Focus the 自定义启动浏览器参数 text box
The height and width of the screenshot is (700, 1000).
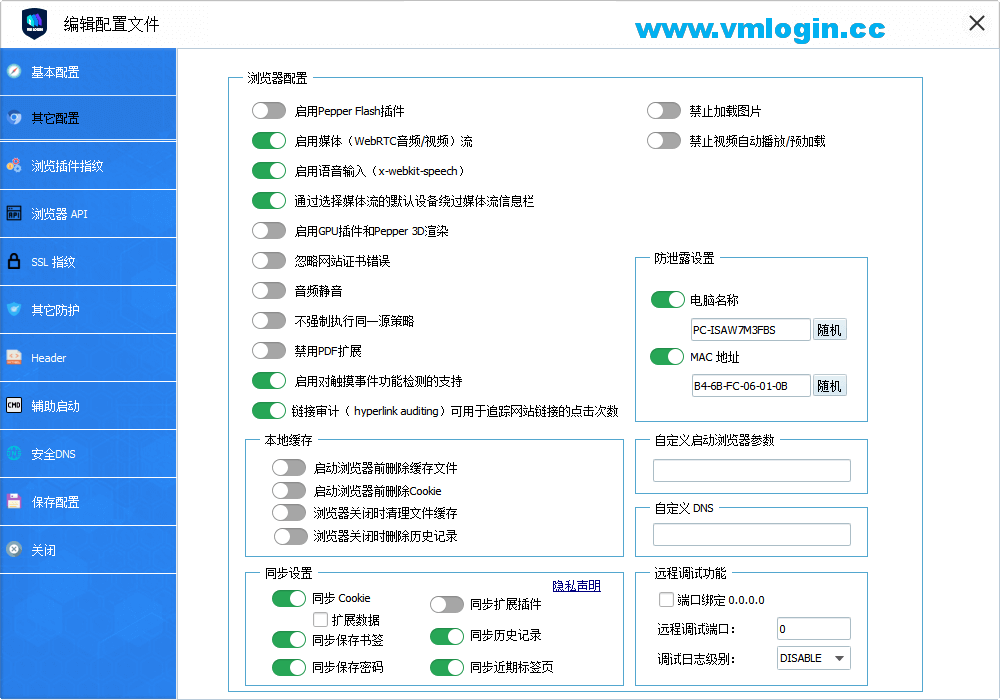pos(751,470)
